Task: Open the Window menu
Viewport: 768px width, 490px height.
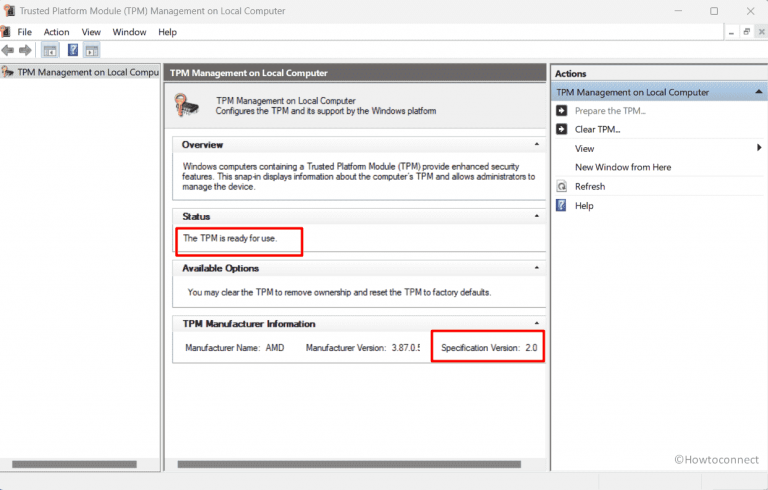Action: [129, 32]
